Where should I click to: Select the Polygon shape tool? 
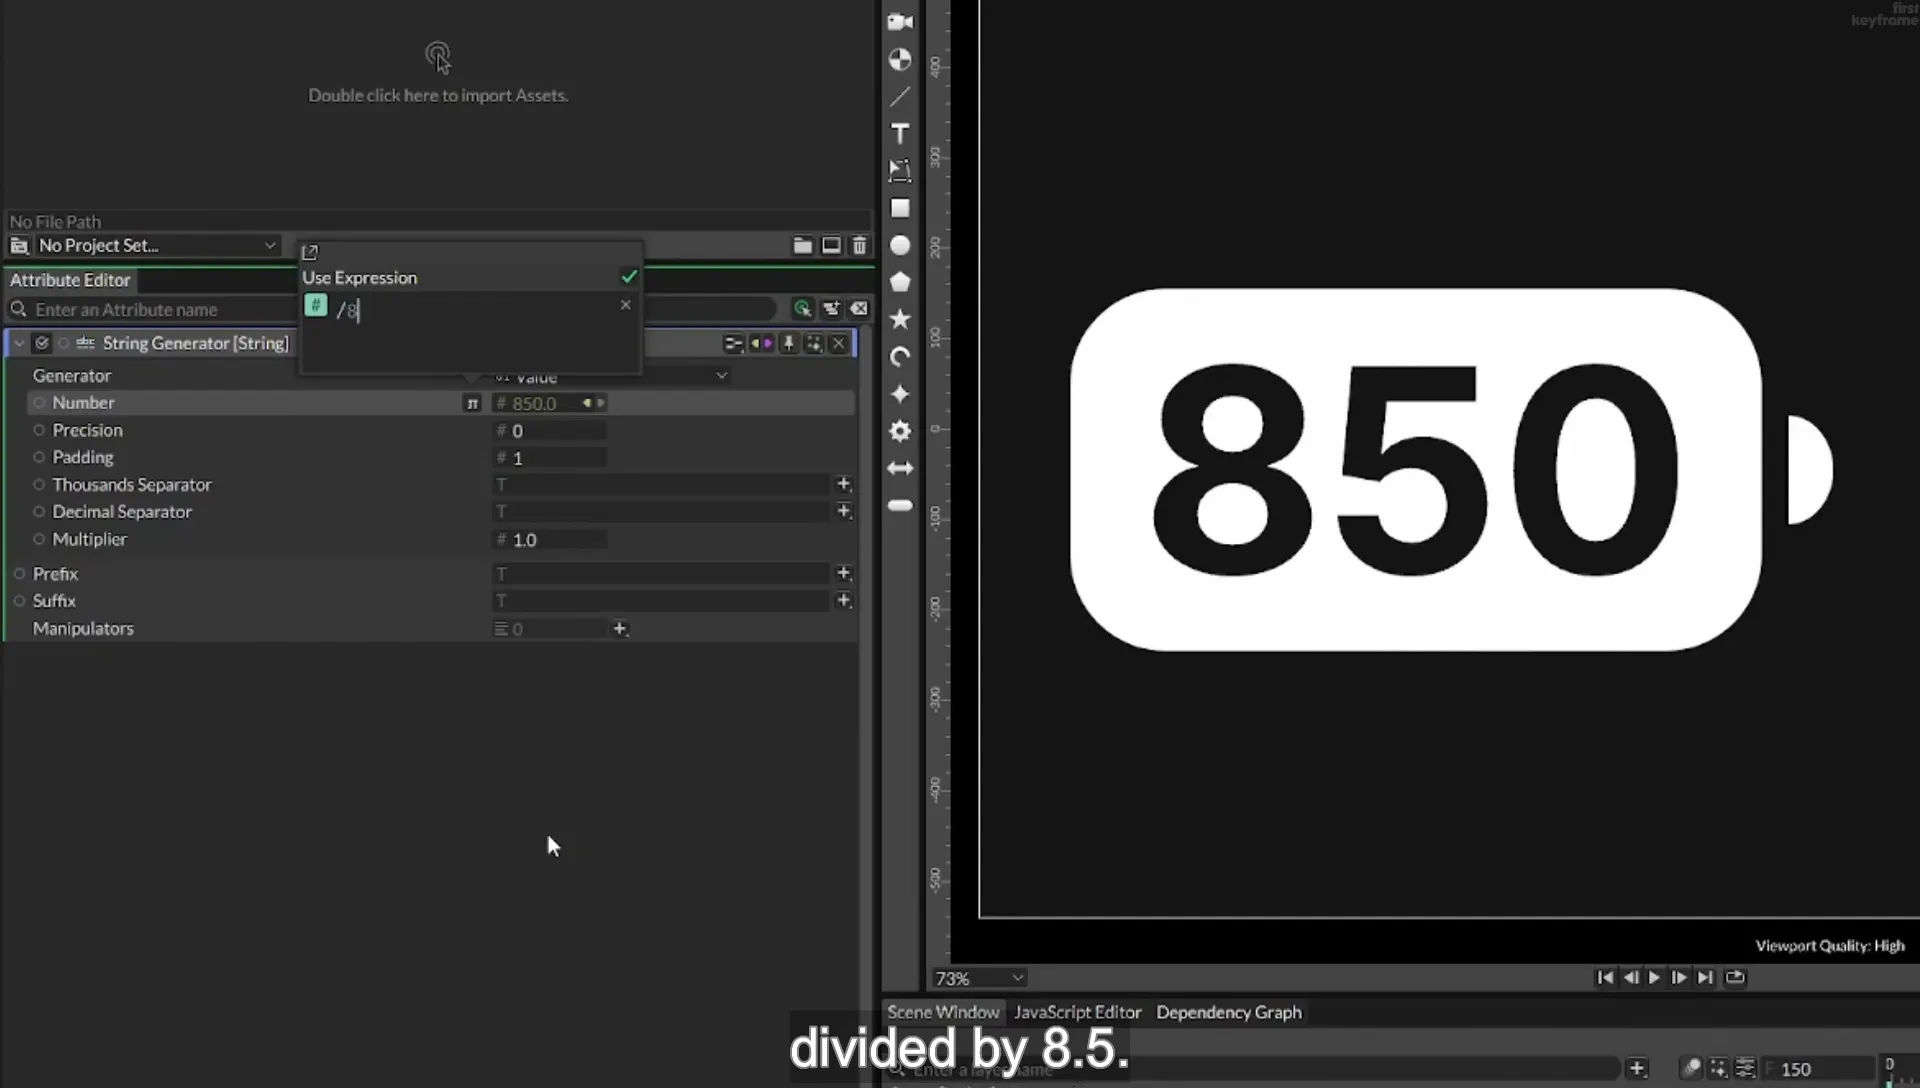[x=900, y=282]
